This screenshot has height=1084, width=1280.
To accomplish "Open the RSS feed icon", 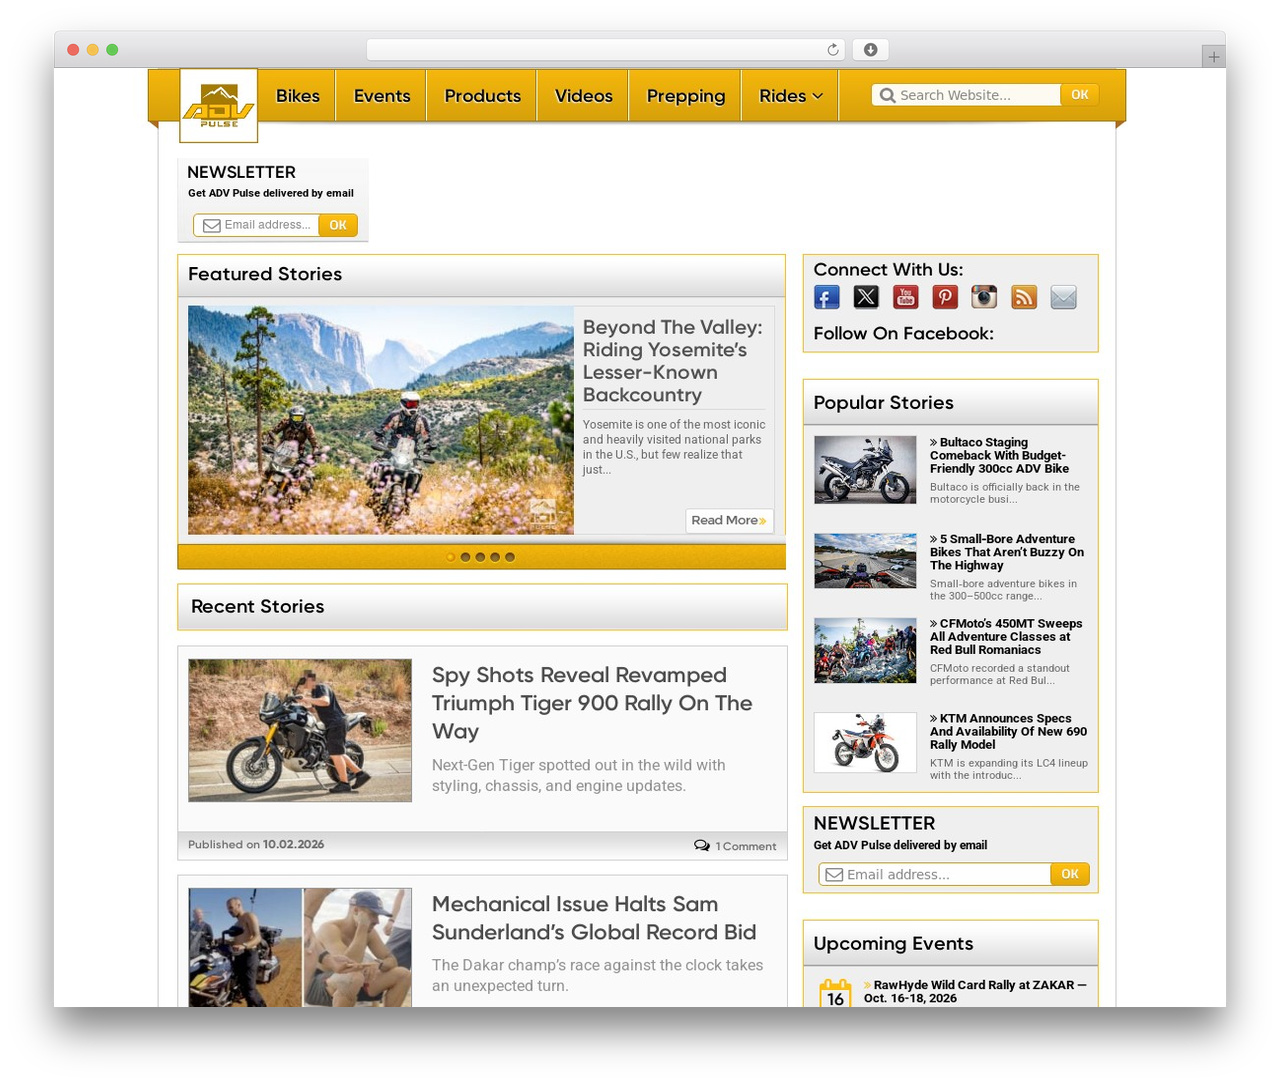I will [x=1024, y=298].
